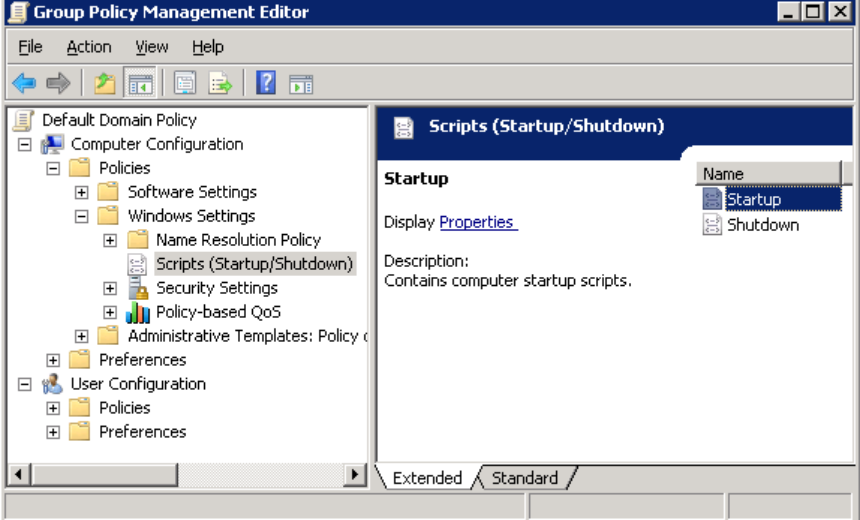860x520 pixels.
Task: Expand Preferences under Computer Configuration
Action: point(53,360)
